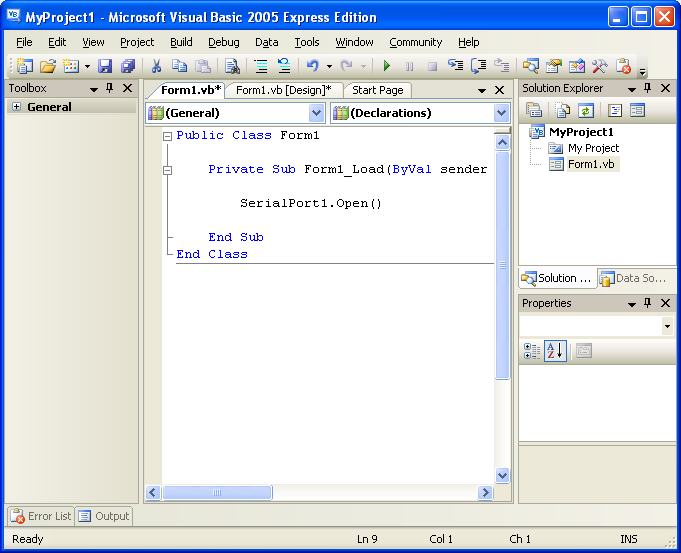This screenshot has width=681, height=553.
Task: Switch to the Start Page tab
Action: pos(377,90)
